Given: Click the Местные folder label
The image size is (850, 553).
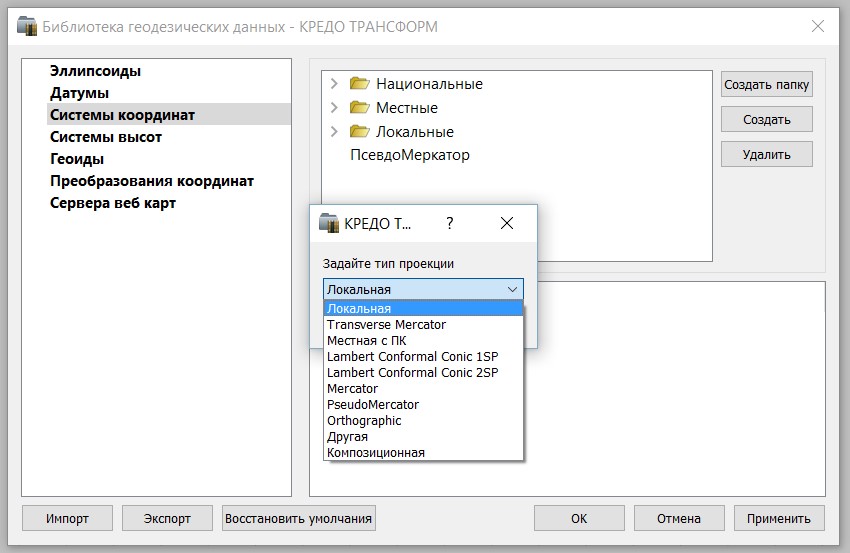Looking at the screenshot, I should (407, 108).
